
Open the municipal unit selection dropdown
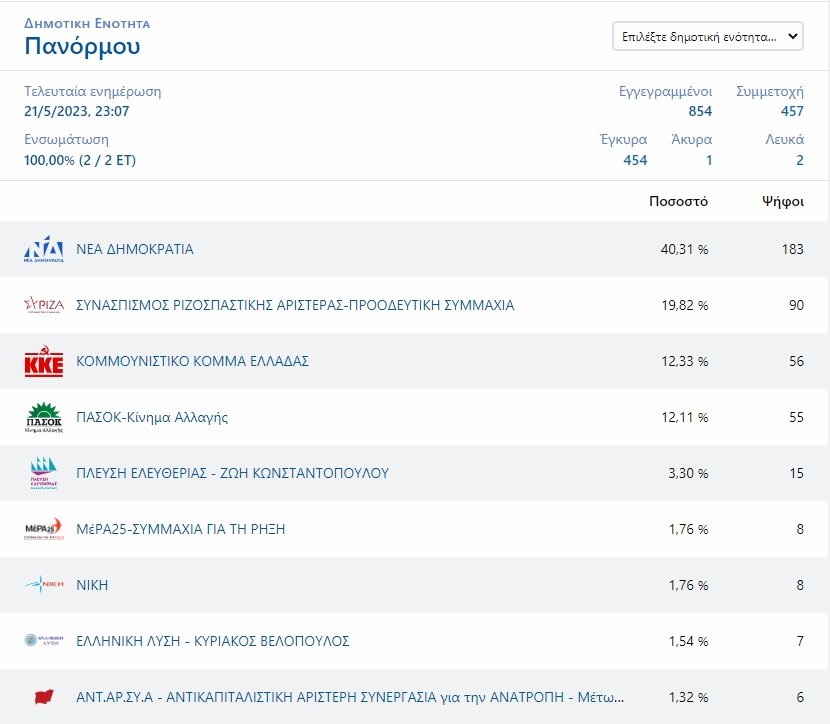click(x=707, y=37)
